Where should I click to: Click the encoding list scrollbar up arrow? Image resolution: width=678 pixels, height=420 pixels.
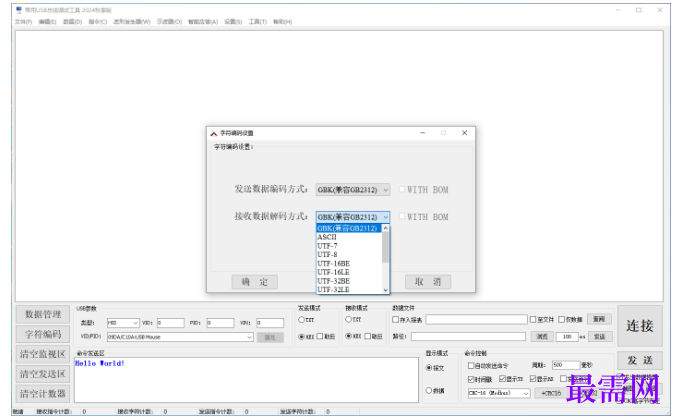coord(385,228)
